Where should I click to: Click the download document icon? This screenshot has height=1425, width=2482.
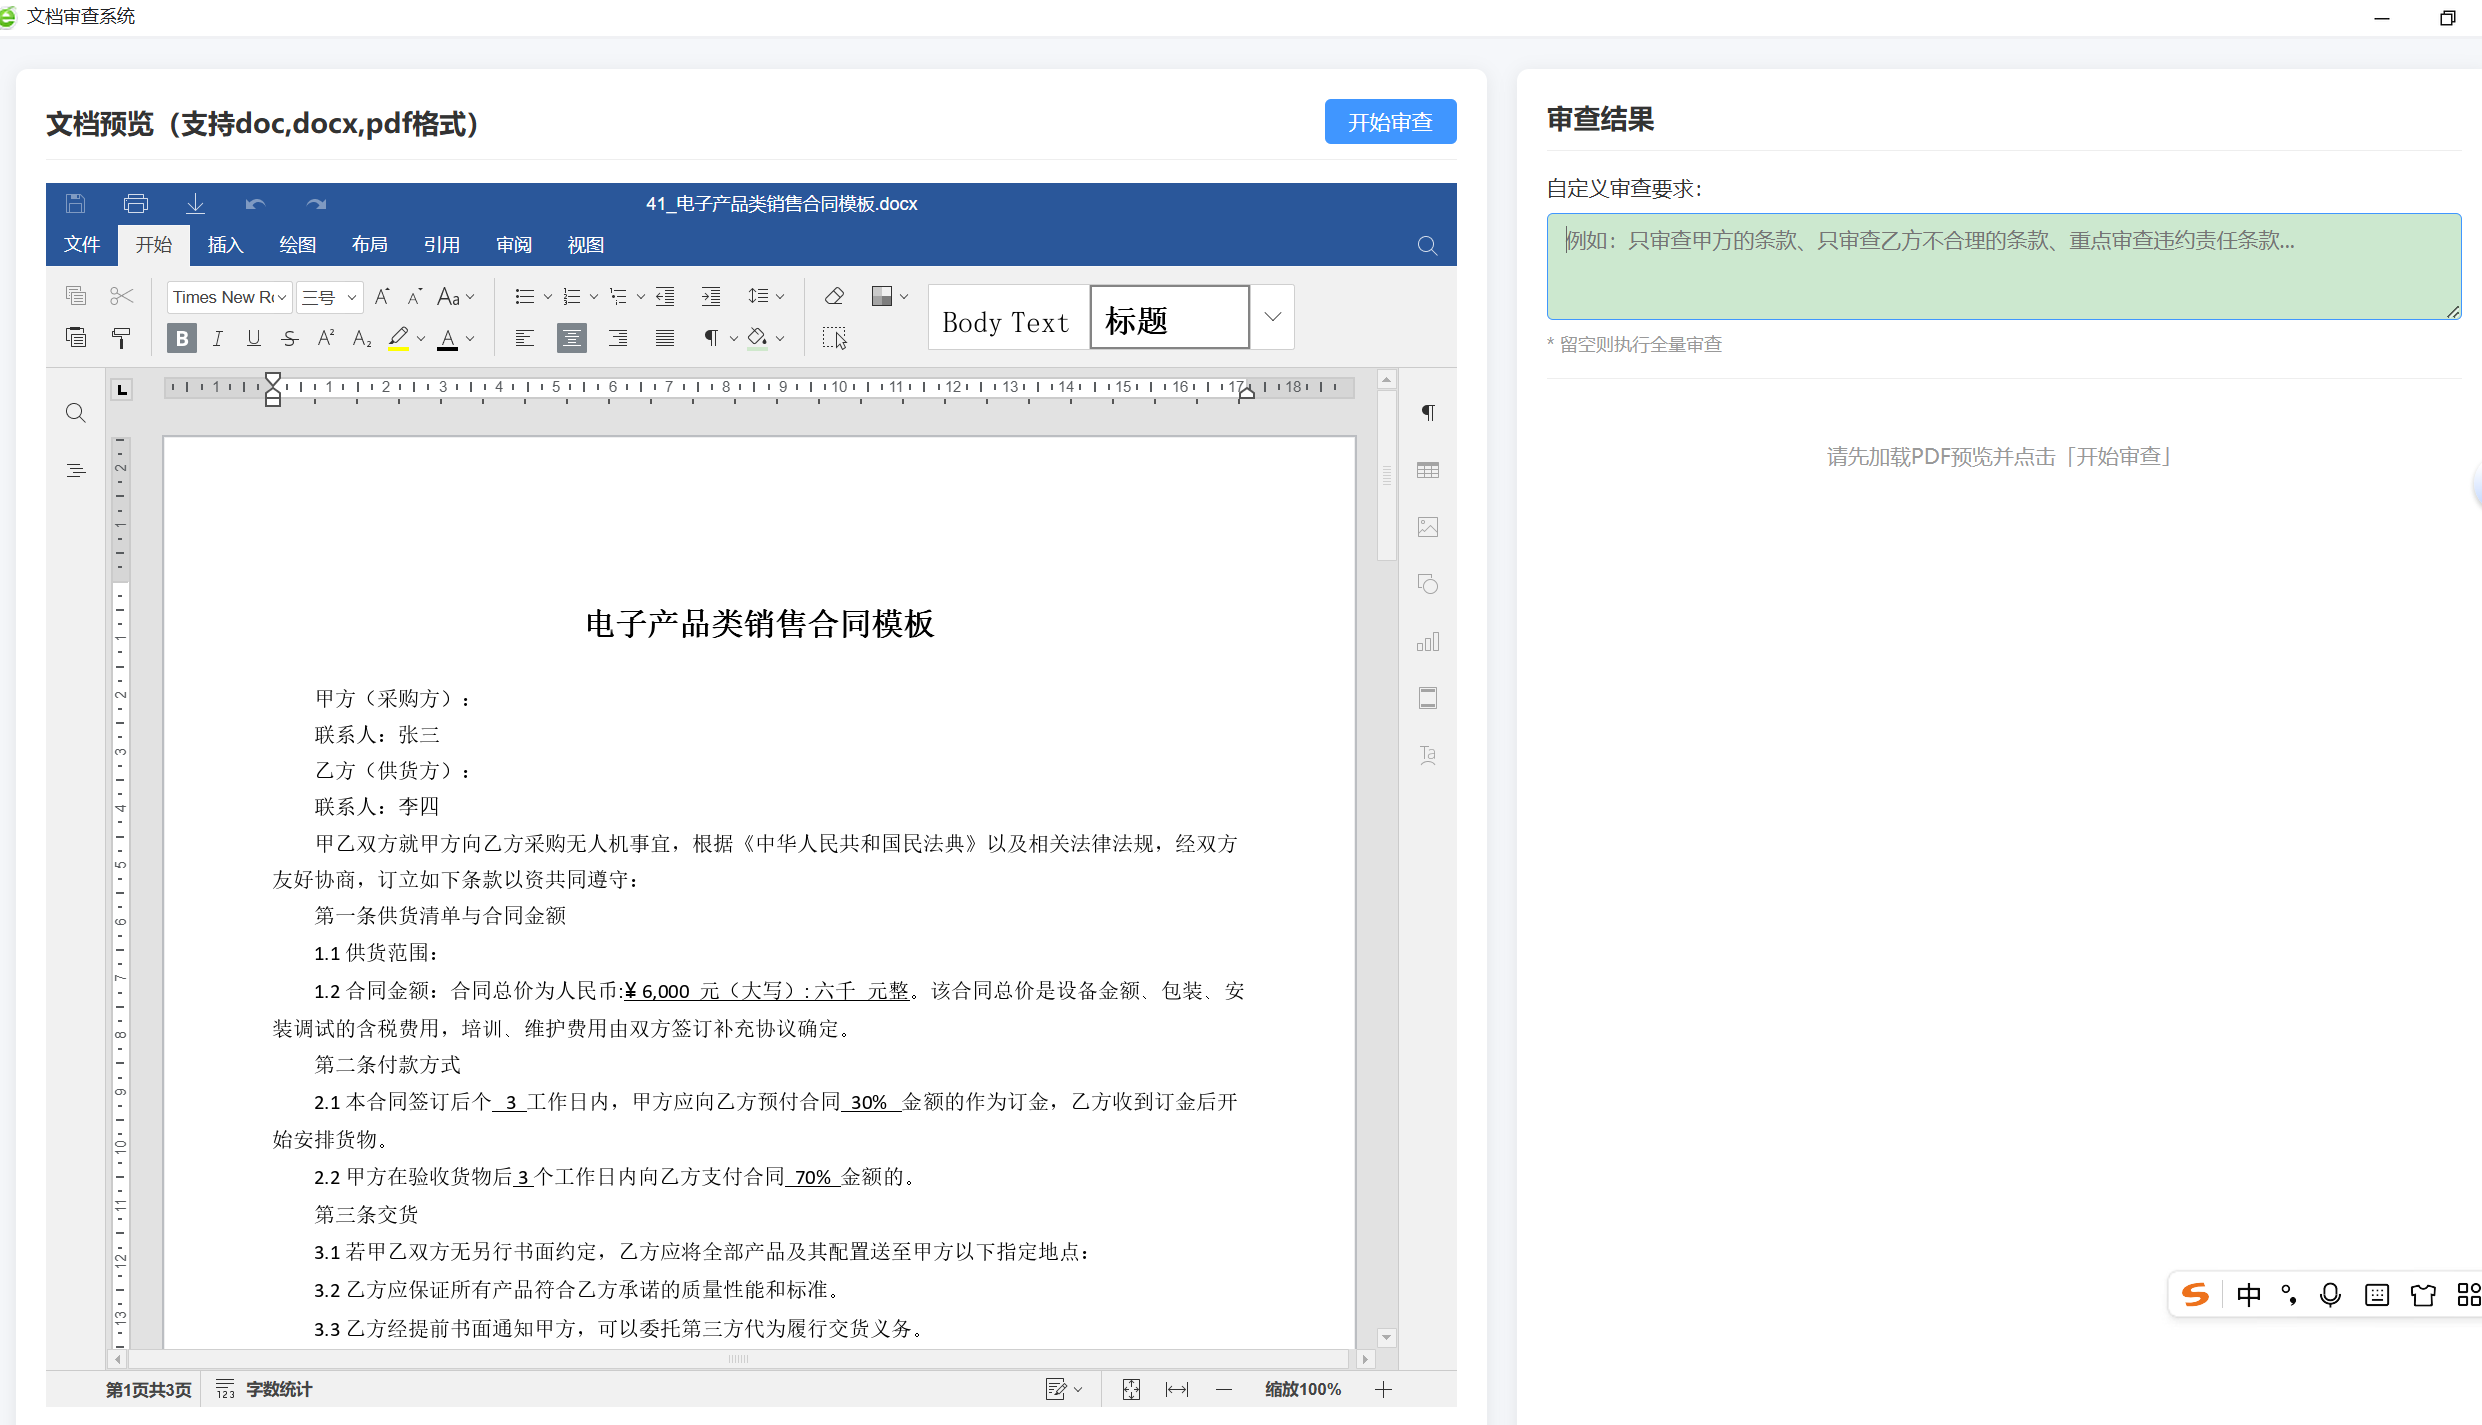tap(195, 204)
